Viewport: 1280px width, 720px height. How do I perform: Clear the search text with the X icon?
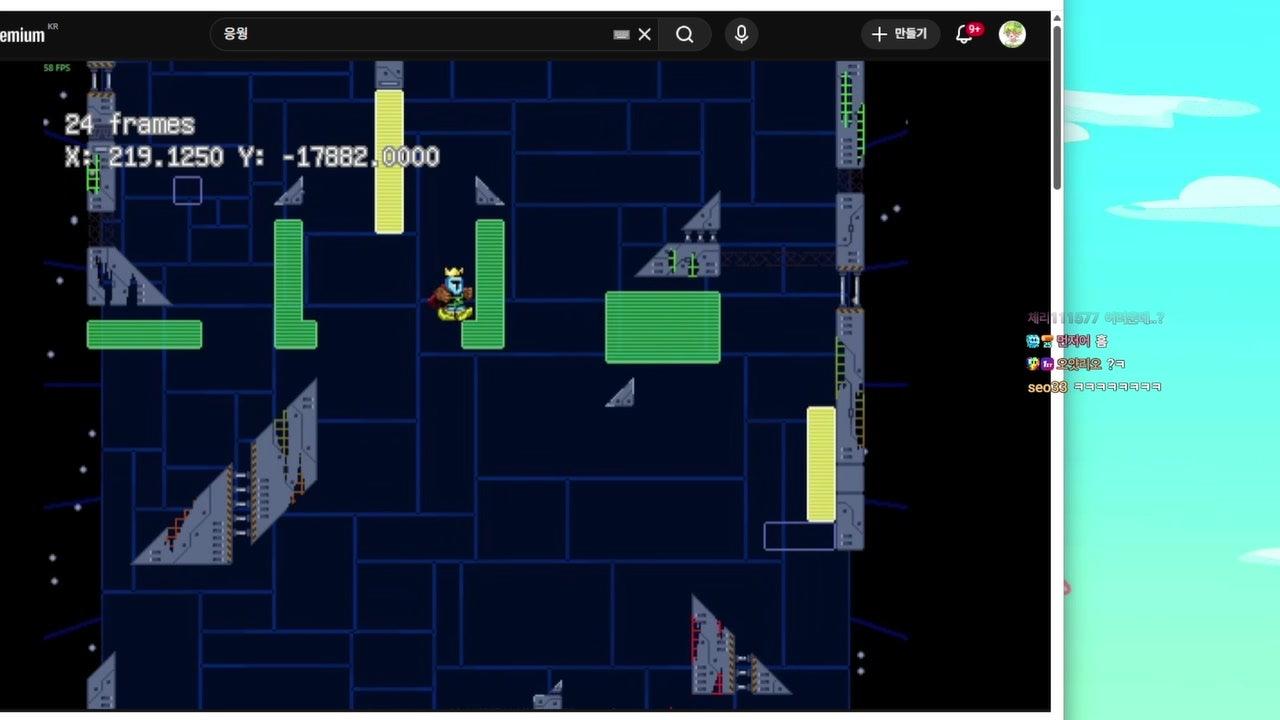[x=645, y=34]
